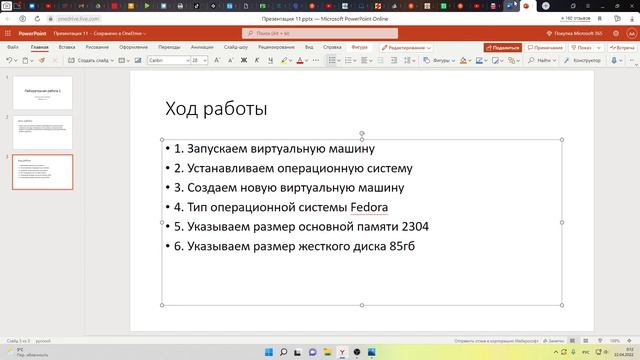The width and height of the screenshot is (640, 360).
Task: Increase font size with the larger A
Action: pyautogui.click(x=217, y=60)
